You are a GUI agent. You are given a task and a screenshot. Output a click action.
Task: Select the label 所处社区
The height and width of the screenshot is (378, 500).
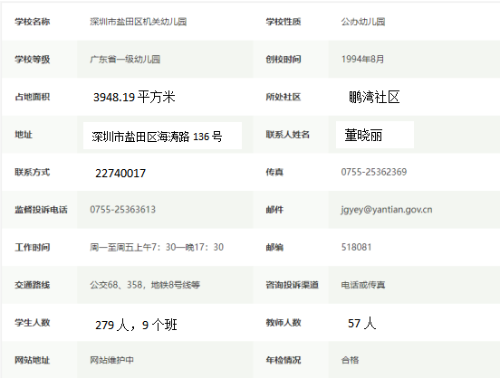point(283,97)
